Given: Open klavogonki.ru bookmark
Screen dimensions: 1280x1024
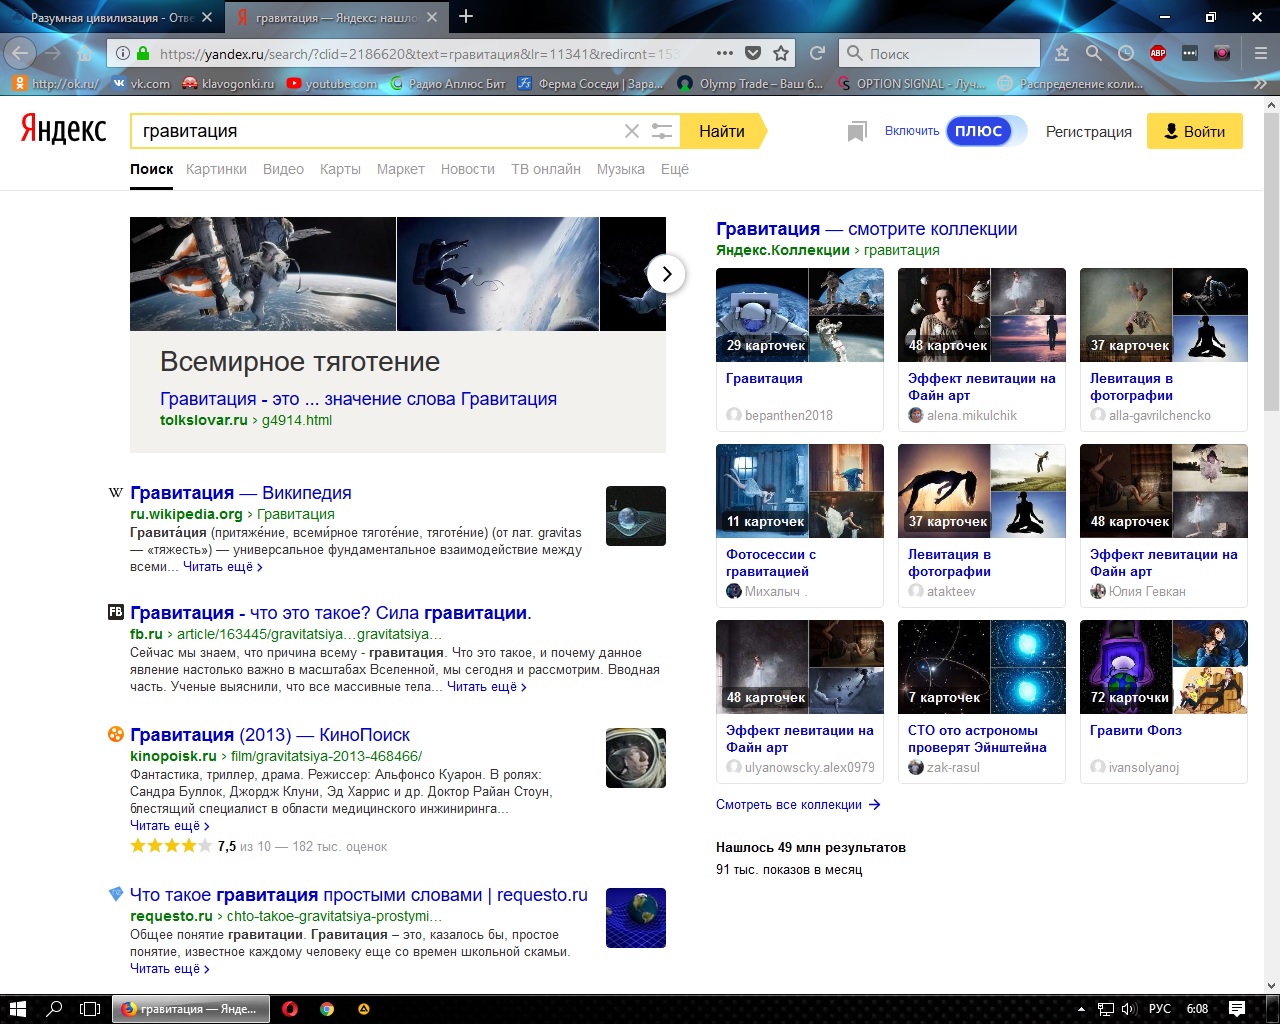Looking at the screenshot, I should [228, 84].
